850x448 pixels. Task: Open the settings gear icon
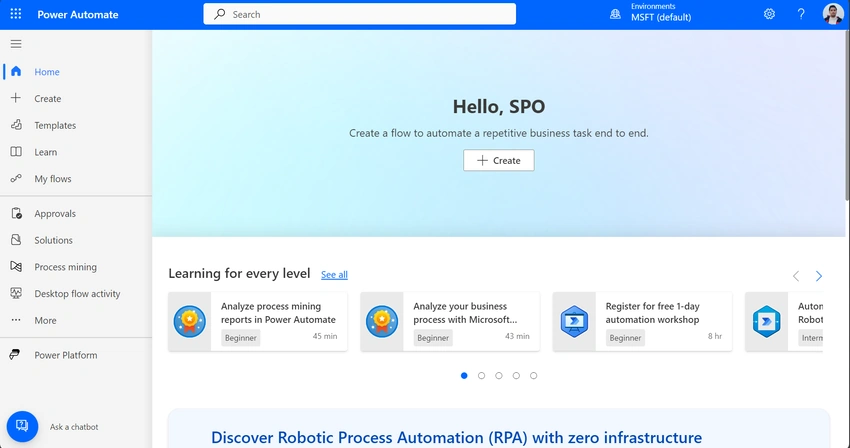769,14
